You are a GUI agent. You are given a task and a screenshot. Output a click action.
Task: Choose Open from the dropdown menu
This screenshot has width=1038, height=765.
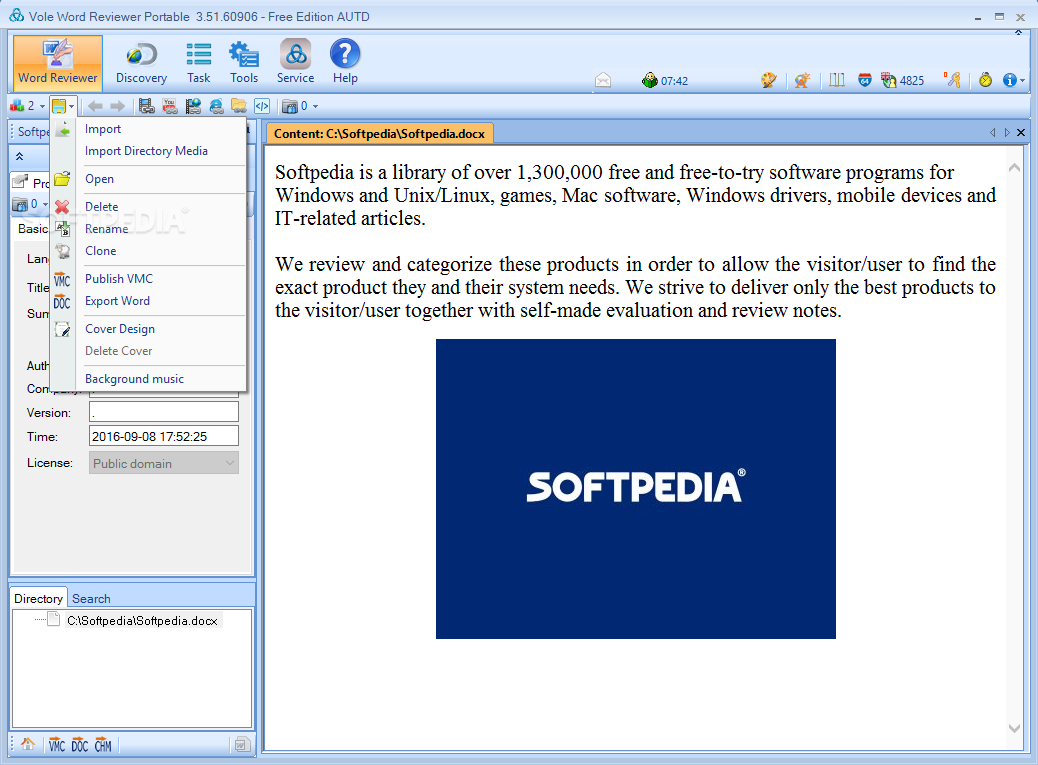(x=99, y=179)
